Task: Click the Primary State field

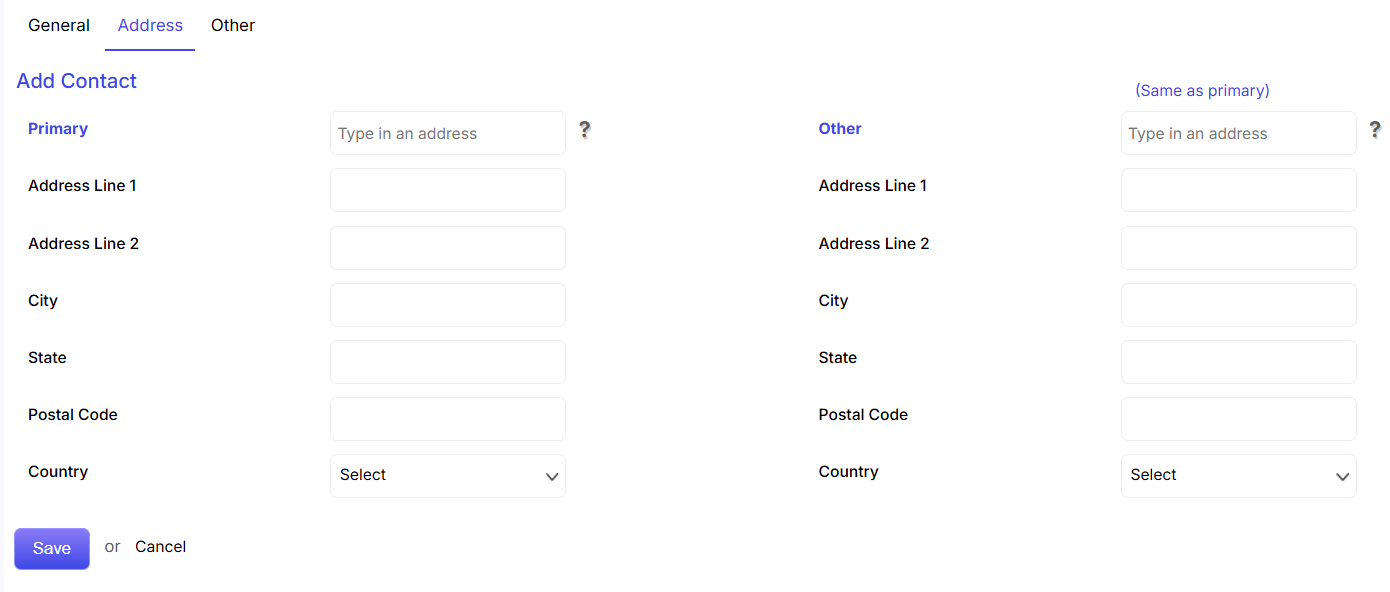Action: pyautogui.click(x=448, y=362)
